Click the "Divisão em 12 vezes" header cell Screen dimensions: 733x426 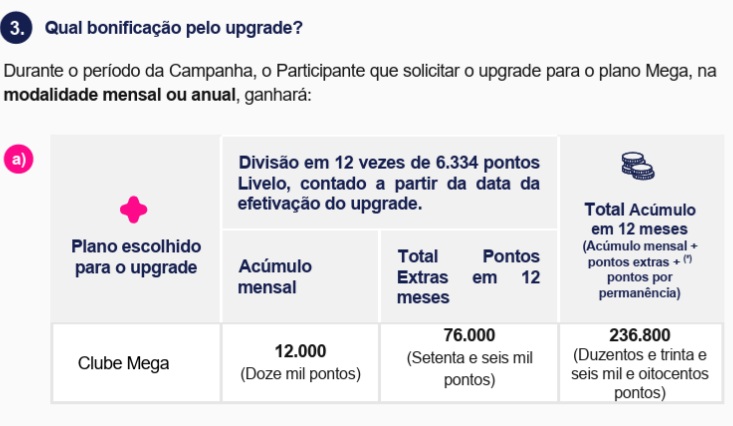(x=389, y=183)
